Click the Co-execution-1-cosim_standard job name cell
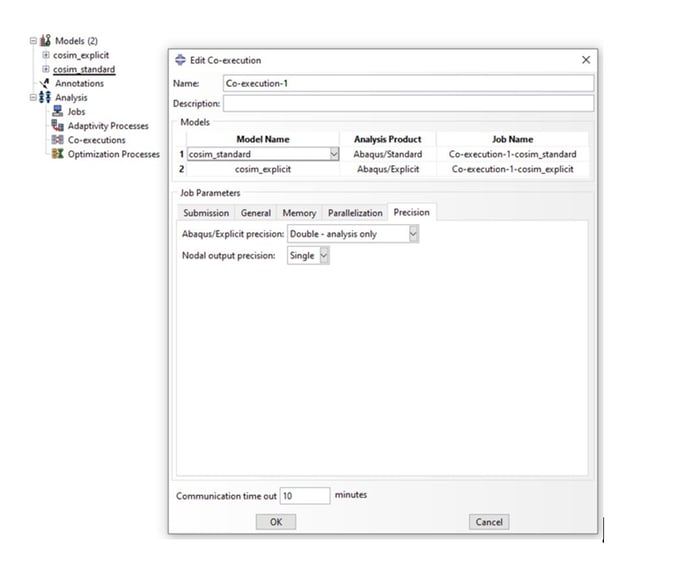678x579 pixels. (x=512, y=154)
